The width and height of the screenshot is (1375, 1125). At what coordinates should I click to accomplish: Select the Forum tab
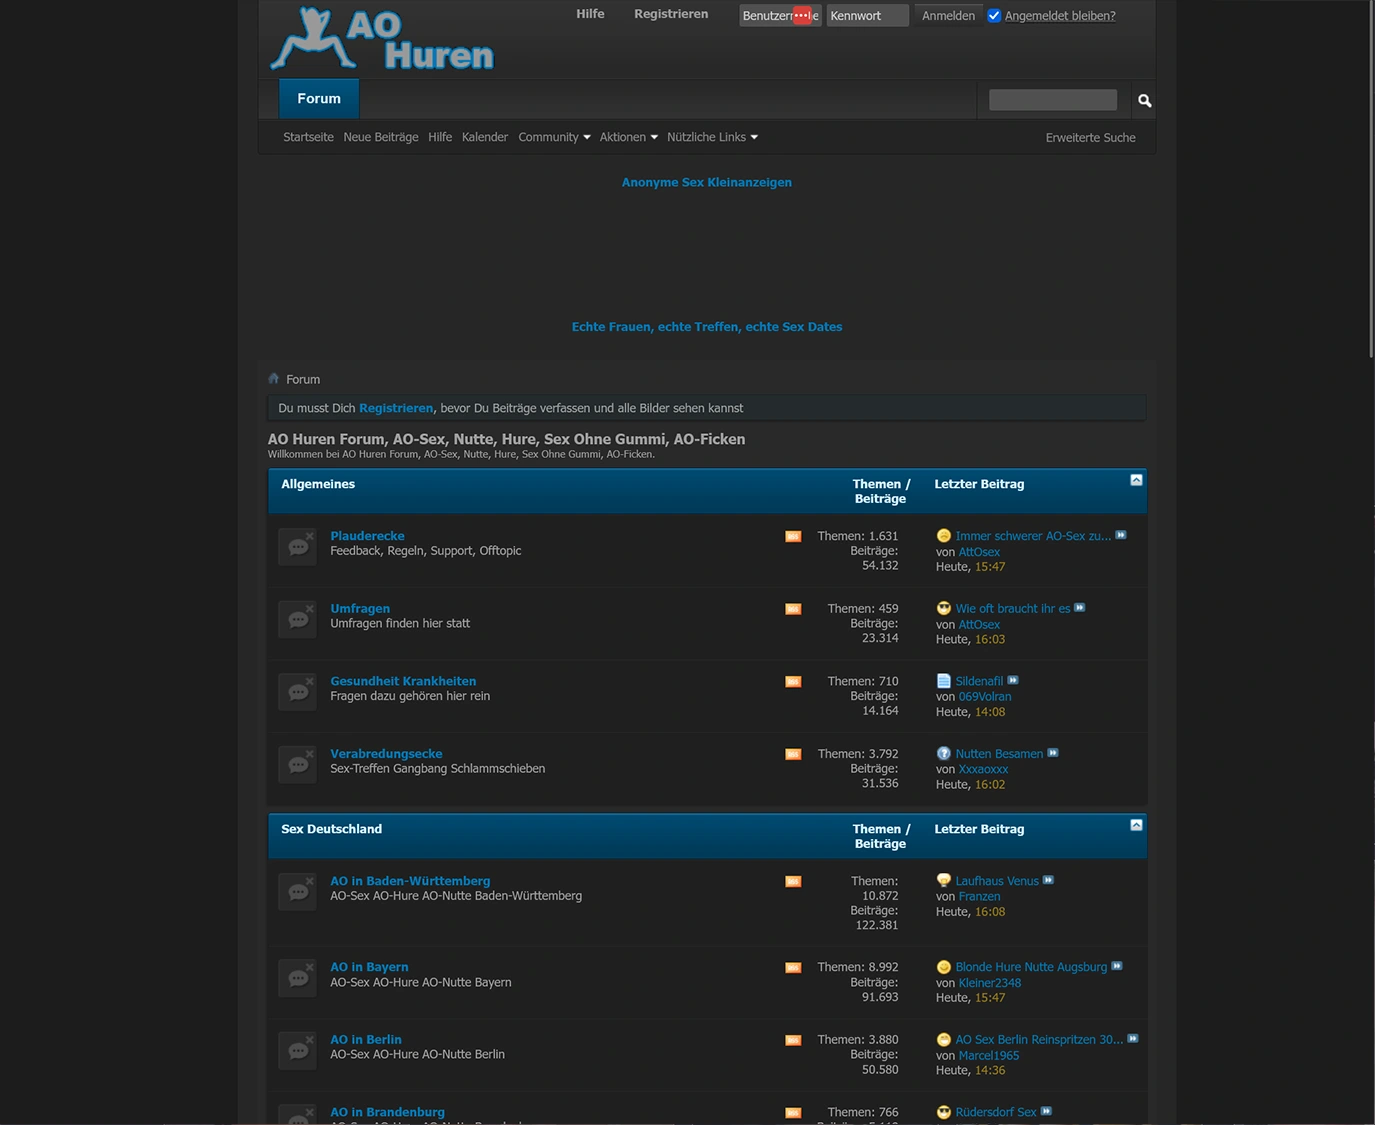[319, 99]
